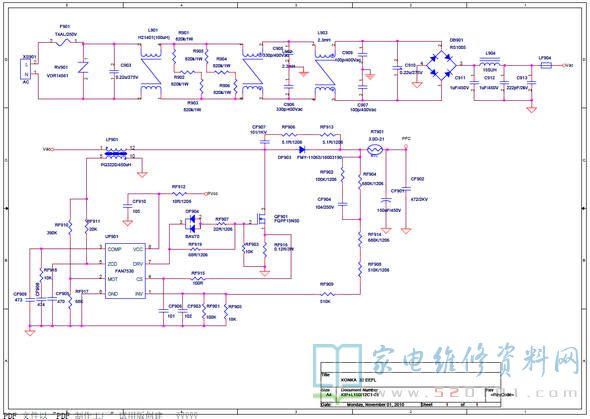This screenshot has height=419, width=590.
Task: Click the UF901 FAN7530 IC body
Action: click(x=125, y=271)
